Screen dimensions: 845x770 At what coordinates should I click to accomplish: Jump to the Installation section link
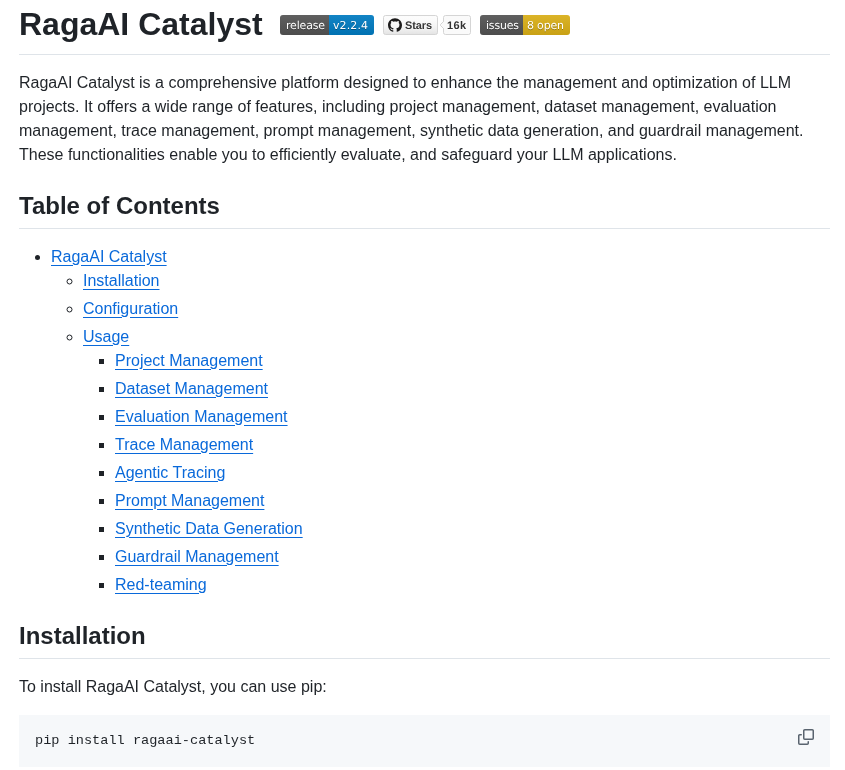(x=121, y=281)
